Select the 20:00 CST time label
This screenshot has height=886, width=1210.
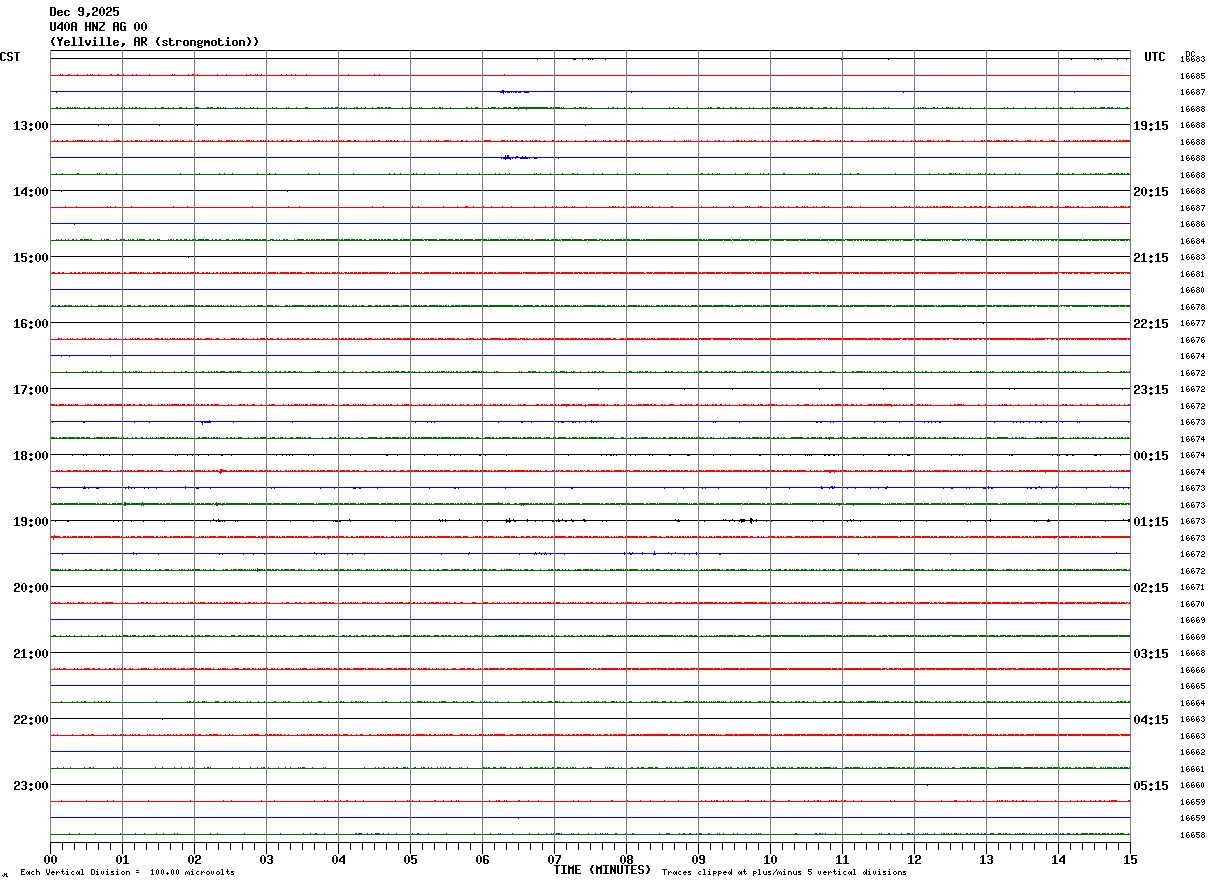click(31, 588)
